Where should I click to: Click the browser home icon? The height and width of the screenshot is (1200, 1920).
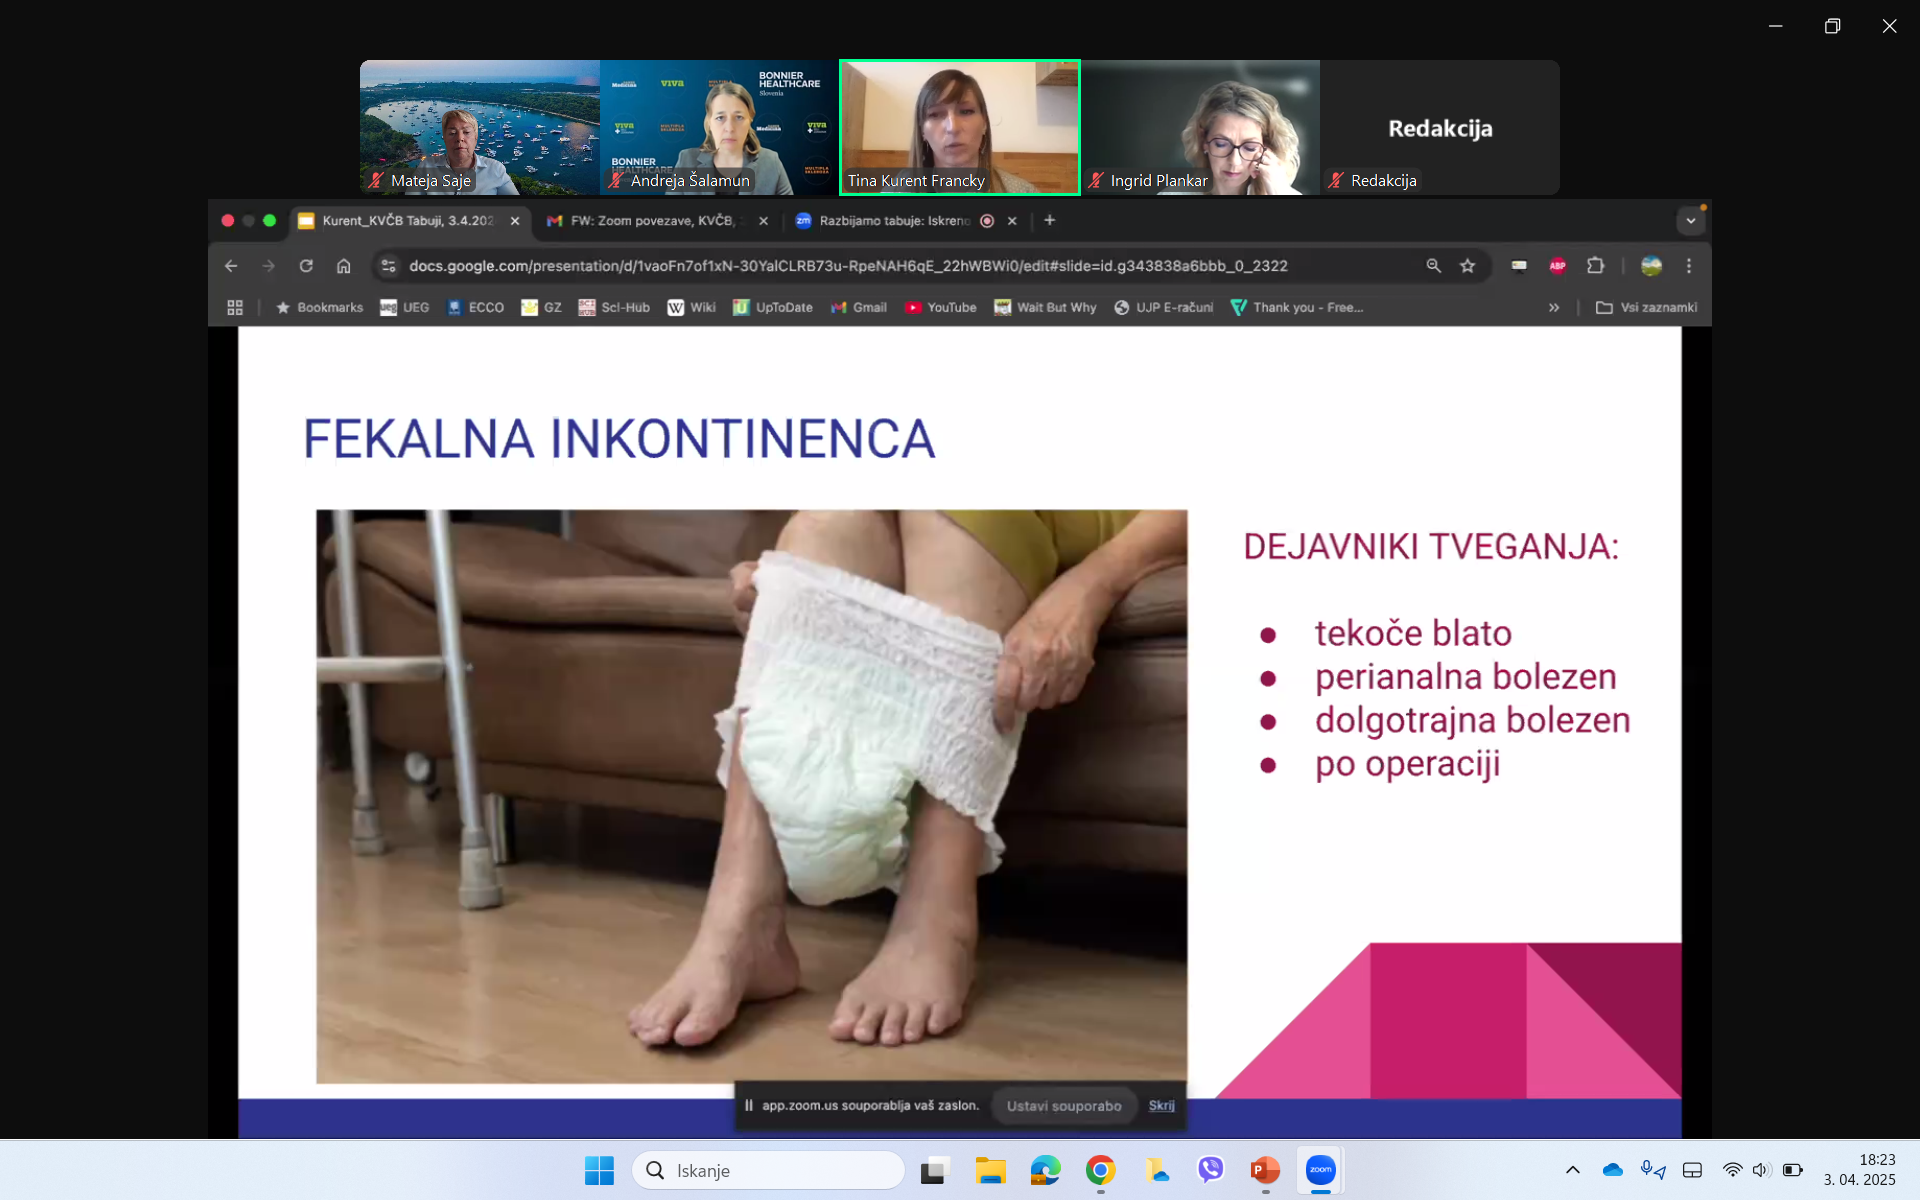coord(344,266)
